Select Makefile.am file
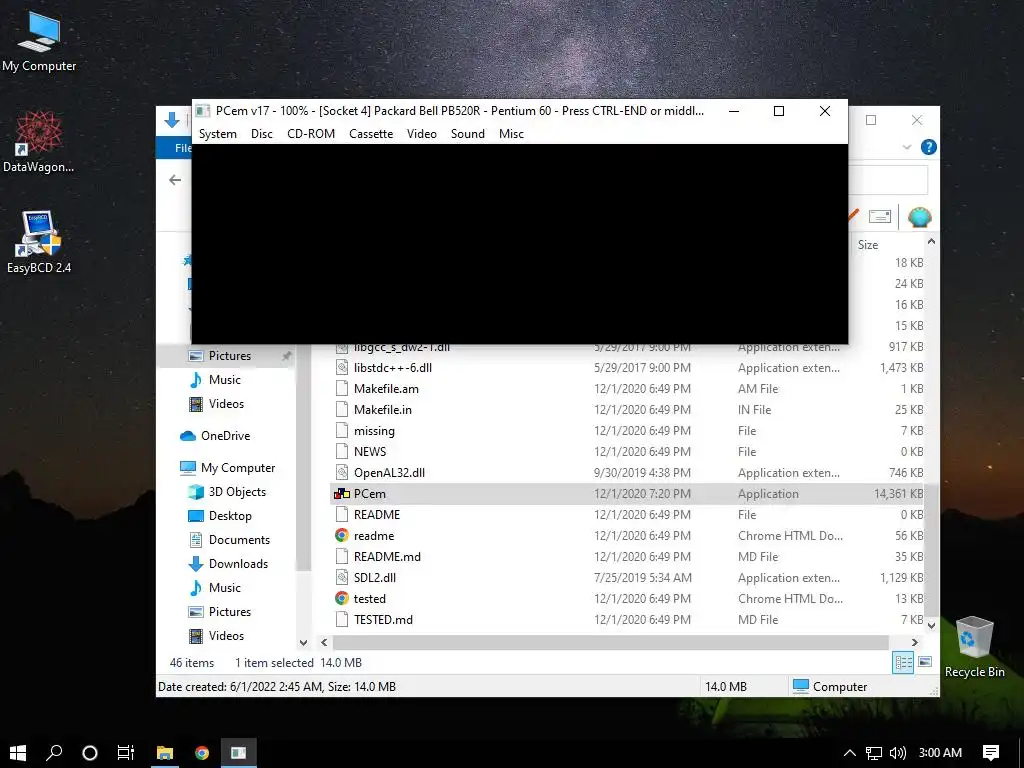Viewport: 1024px width, 768px height. point(386,389)
